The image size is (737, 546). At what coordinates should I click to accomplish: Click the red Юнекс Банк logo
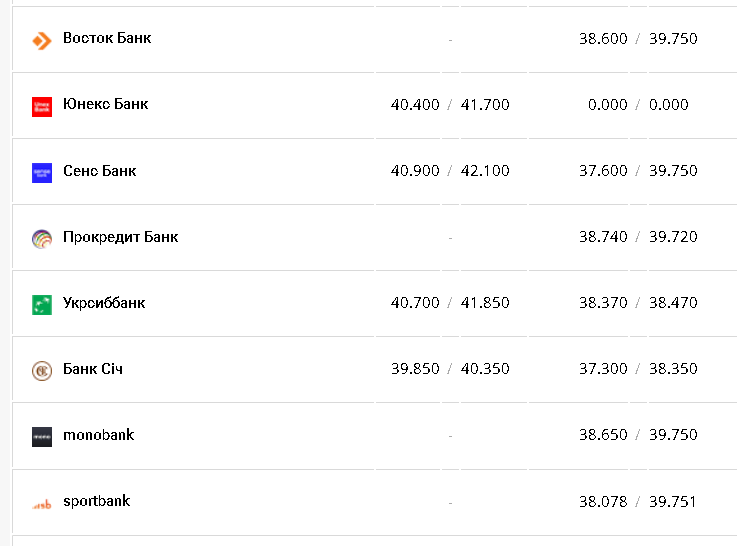41,106
